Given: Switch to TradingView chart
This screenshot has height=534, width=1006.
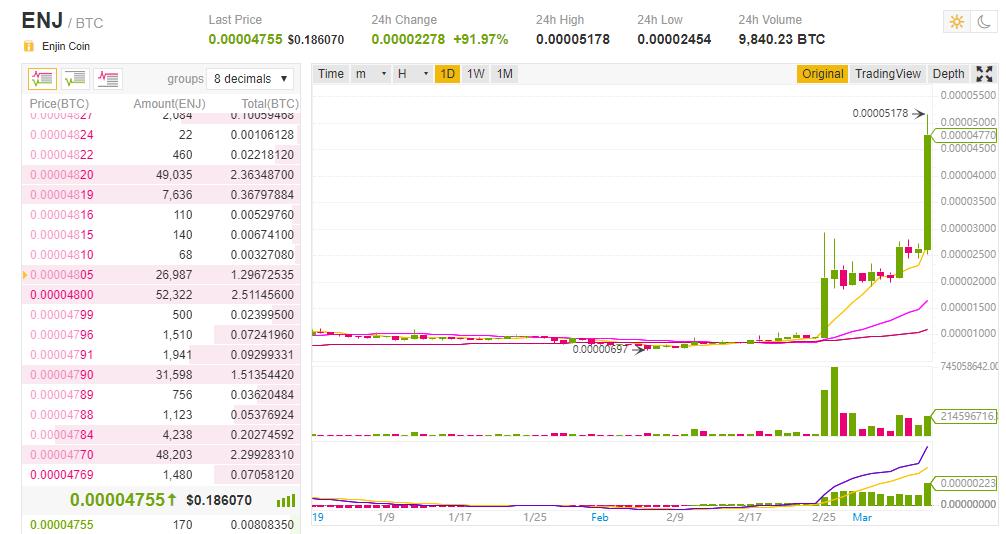Looking at the screenshot, I should [888, 74].
